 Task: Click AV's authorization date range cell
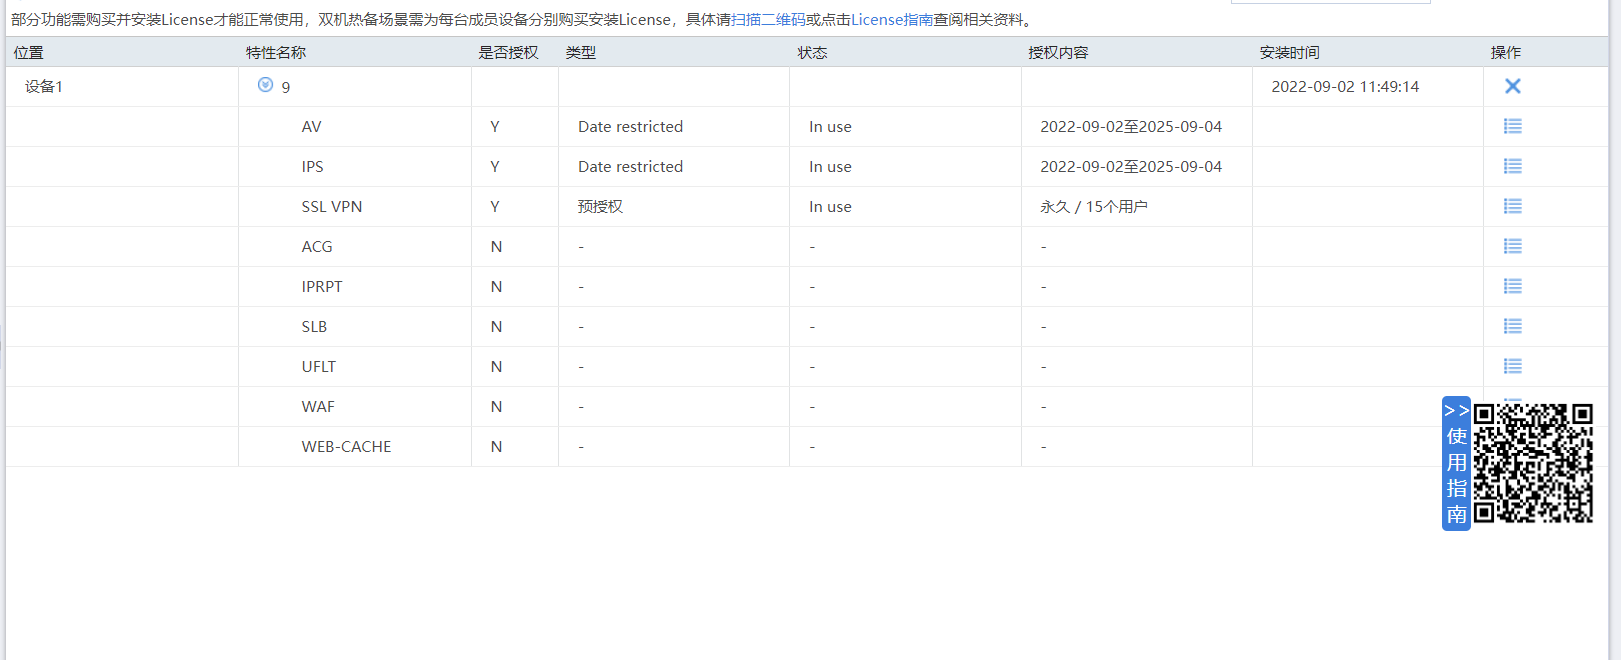click(x=1131, y=127)
